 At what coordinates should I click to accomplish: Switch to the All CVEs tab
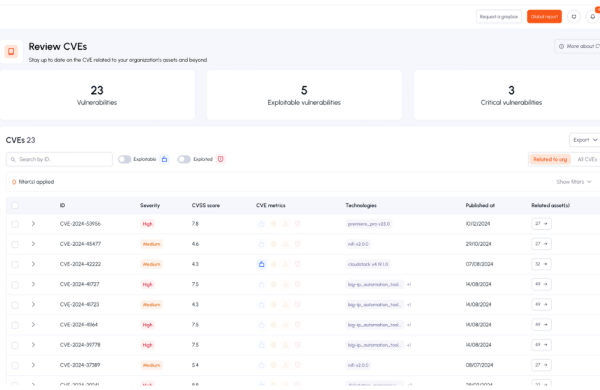pos(587,159)
